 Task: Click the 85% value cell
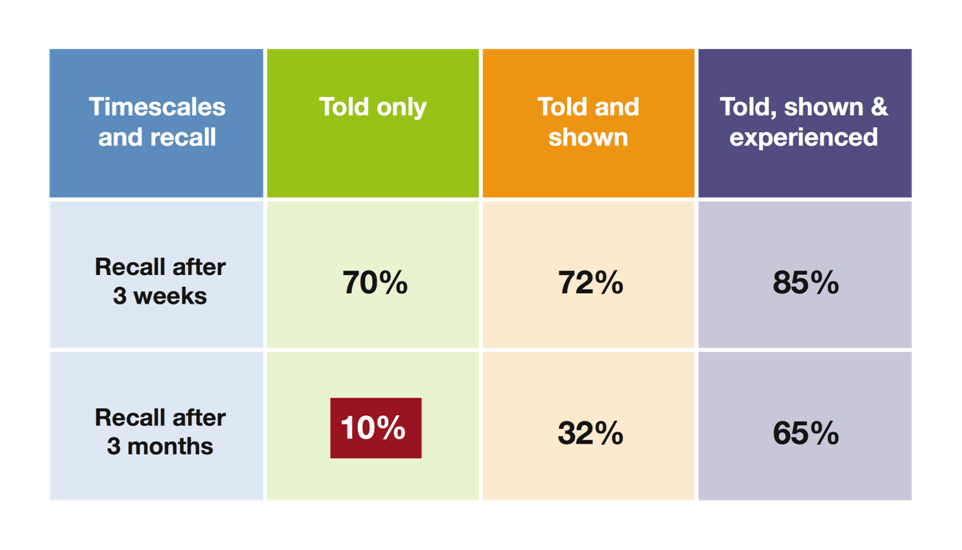point(805,283)
